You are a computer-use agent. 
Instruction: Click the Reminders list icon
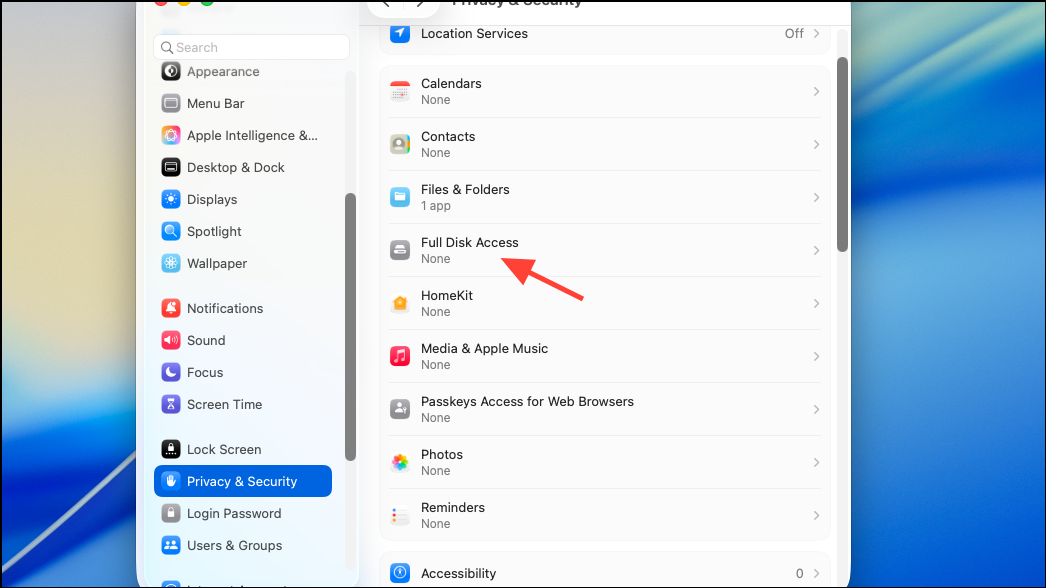(x=400, y=515)
